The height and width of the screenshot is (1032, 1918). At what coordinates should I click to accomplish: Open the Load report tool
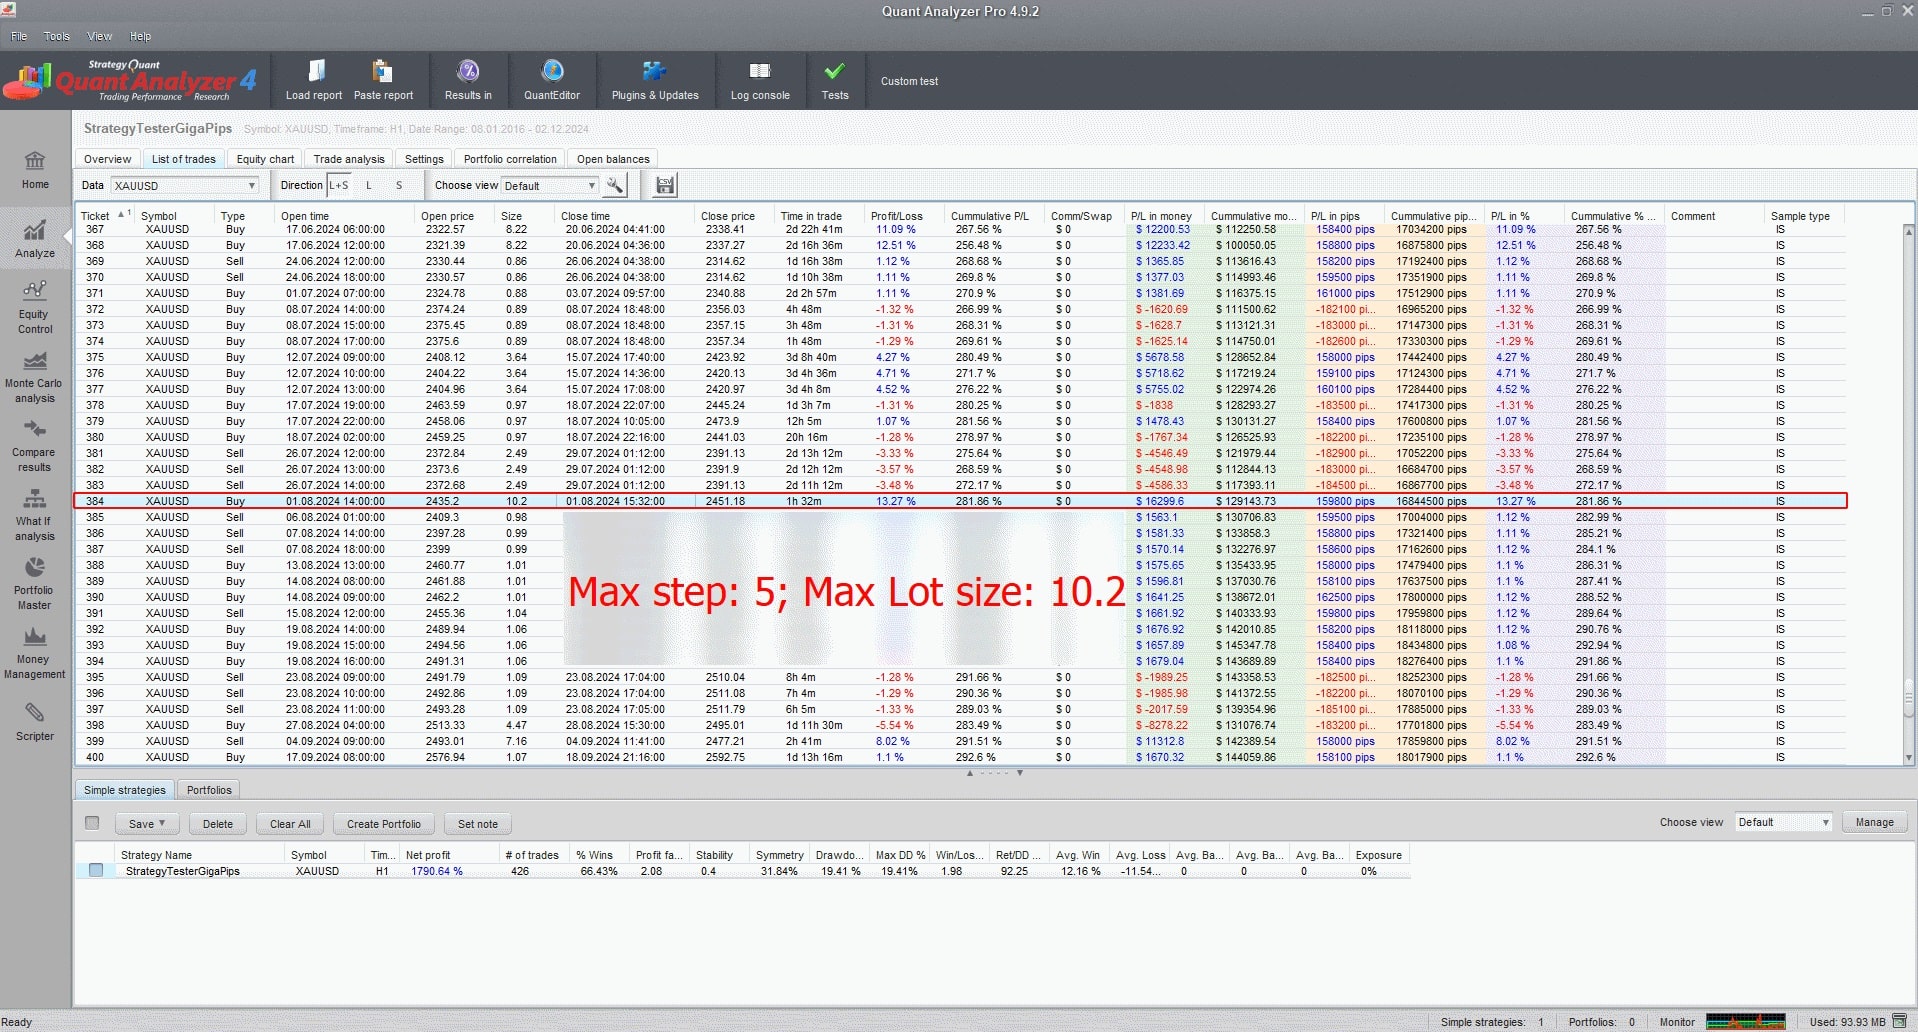tap(313, 80)
